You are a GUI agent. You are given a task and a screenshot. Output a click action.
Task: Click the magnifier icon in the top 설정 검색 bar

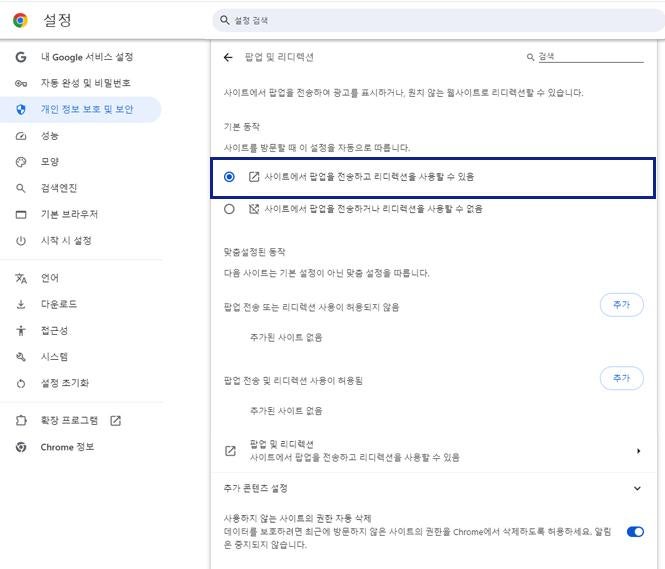tap(224, 20)
